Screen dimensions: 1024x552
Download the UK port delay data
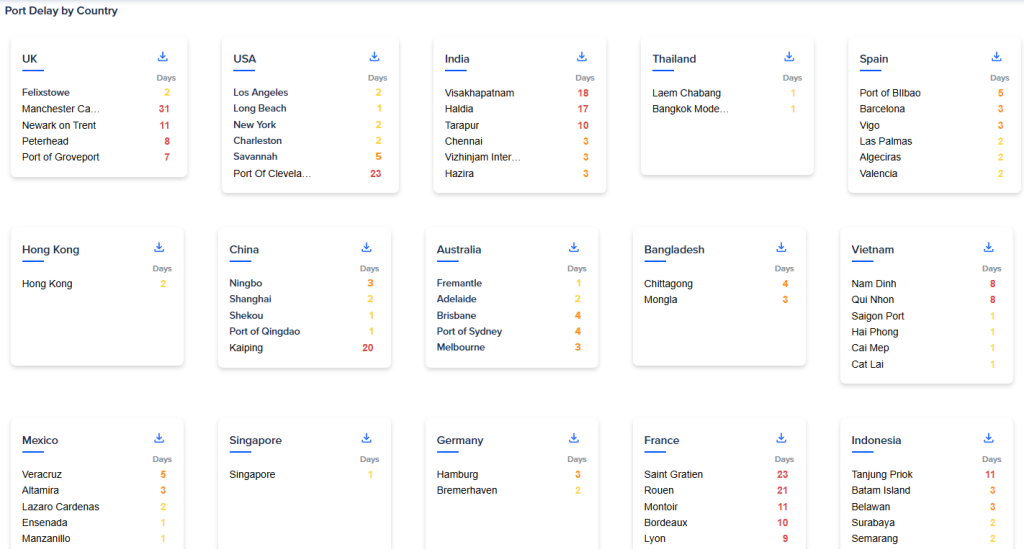(x=162, y=57)
